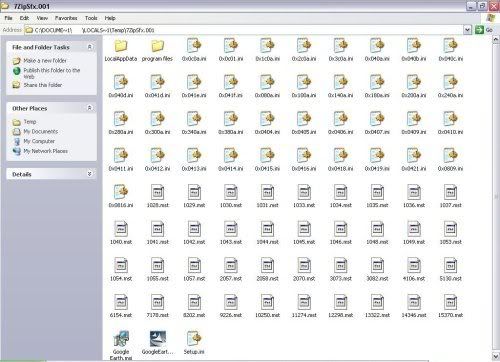Select the Google Earth.msi installer icon

(x=121, y=339)
